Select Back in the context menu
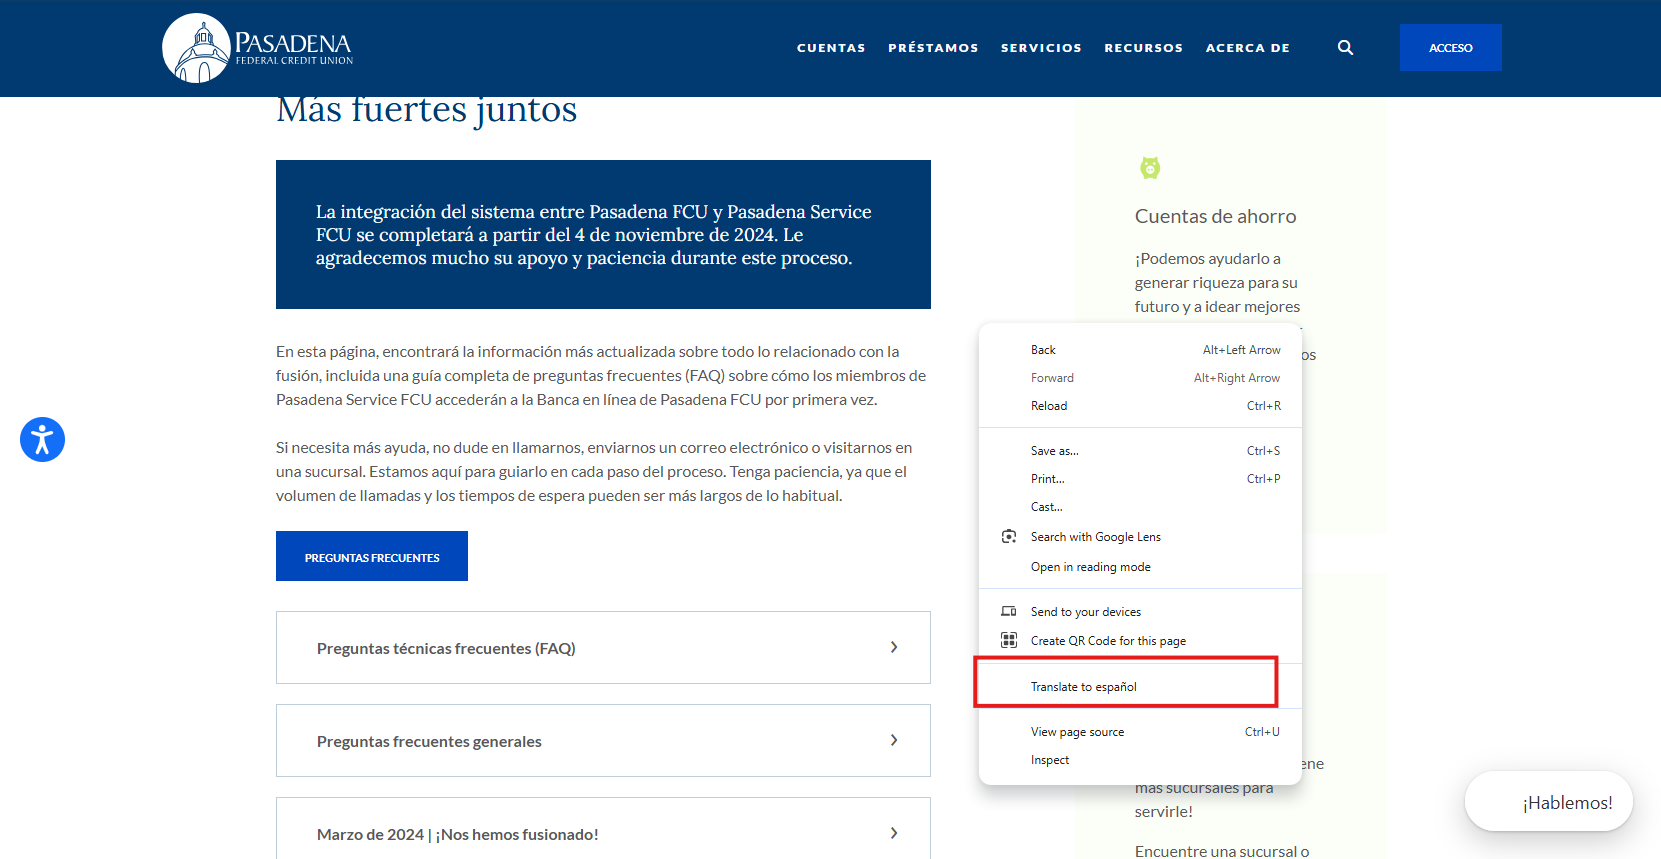This screenshot has width=1661, height=859. click(1140, 350)
